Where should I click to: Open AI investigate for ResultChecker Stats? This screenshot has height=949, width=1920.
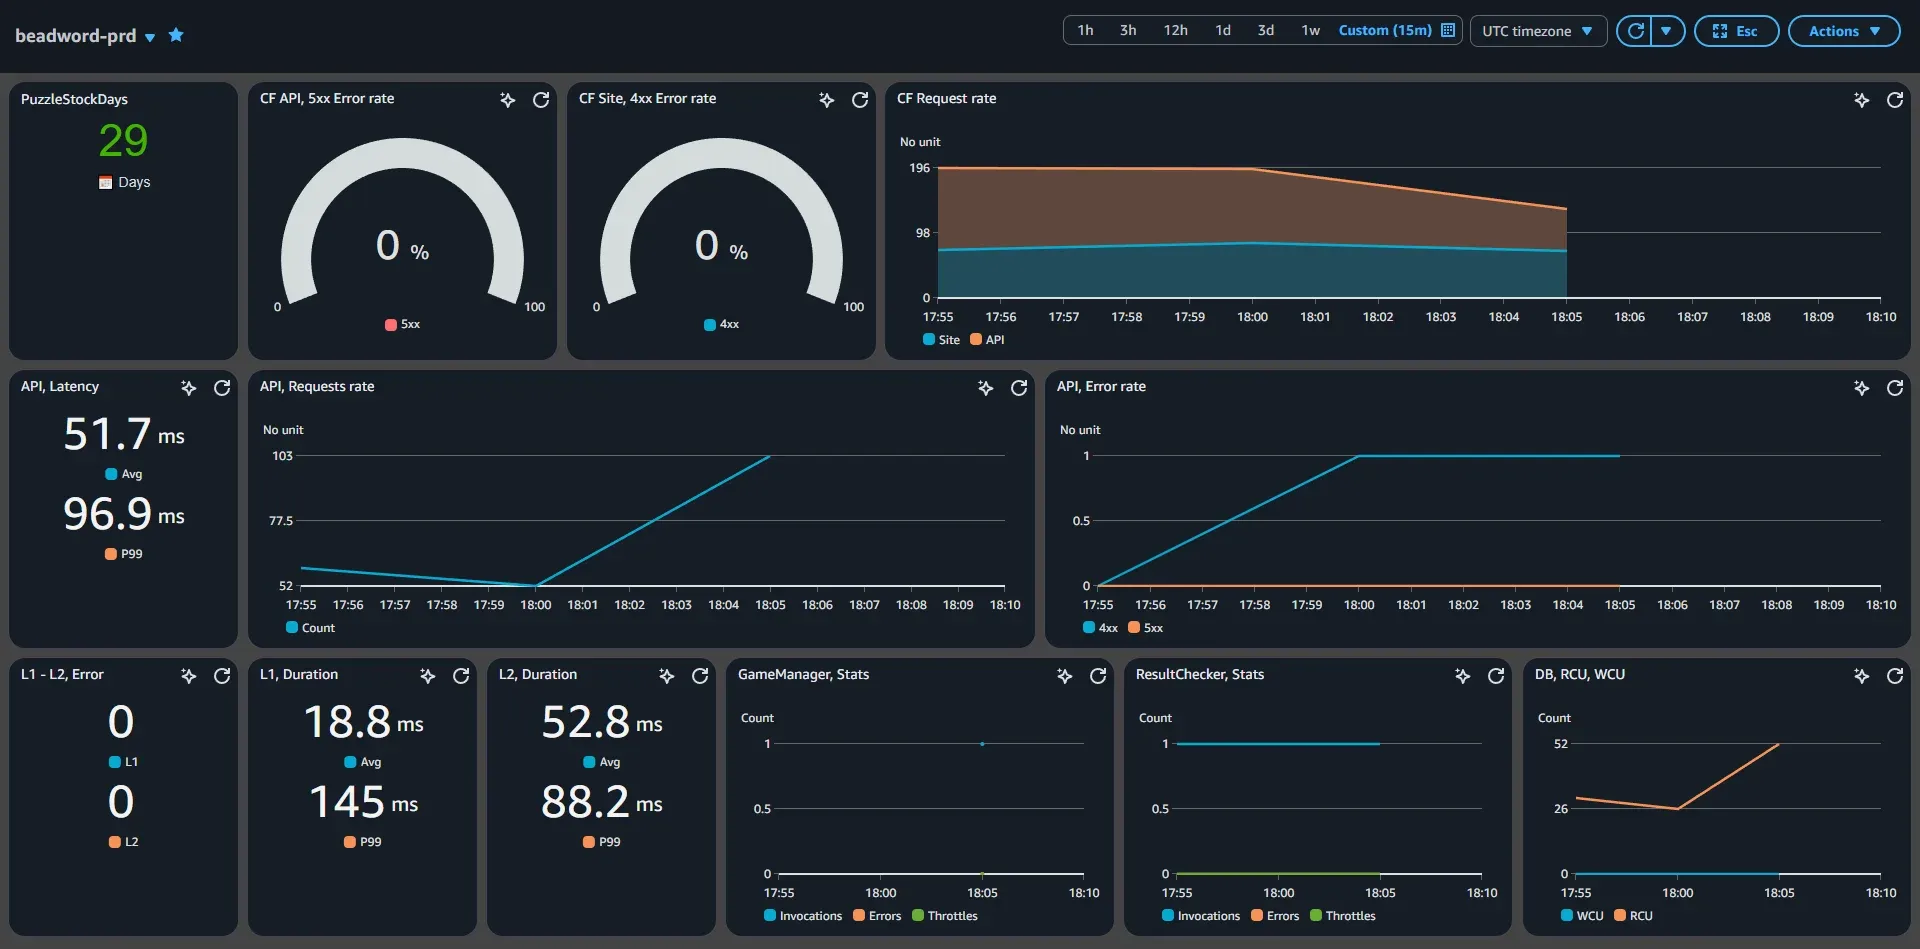click(x=1463, y=676)
